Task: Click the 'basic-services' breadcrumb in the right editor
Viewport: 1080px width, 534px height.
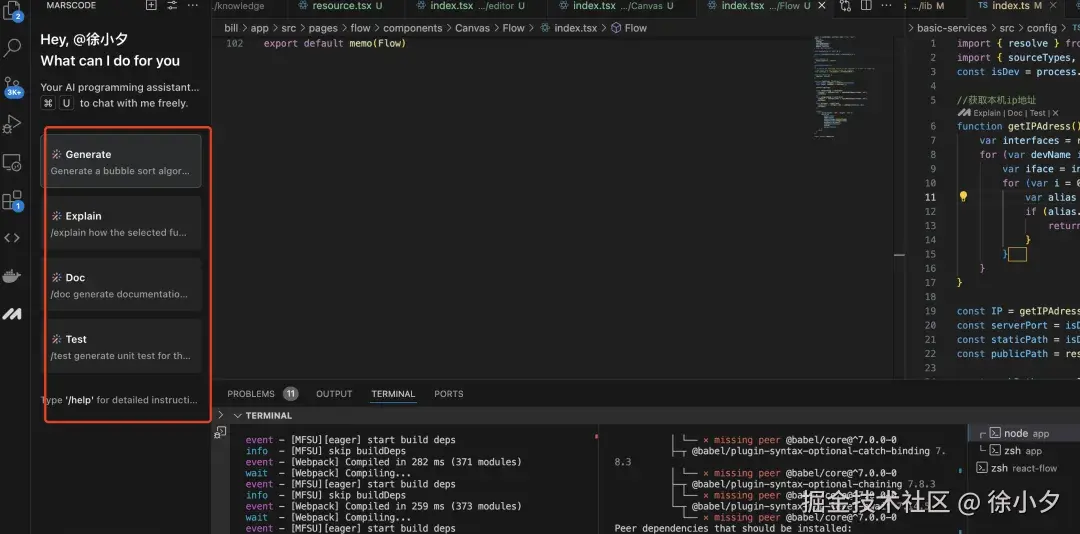Action: click(952, 28)
